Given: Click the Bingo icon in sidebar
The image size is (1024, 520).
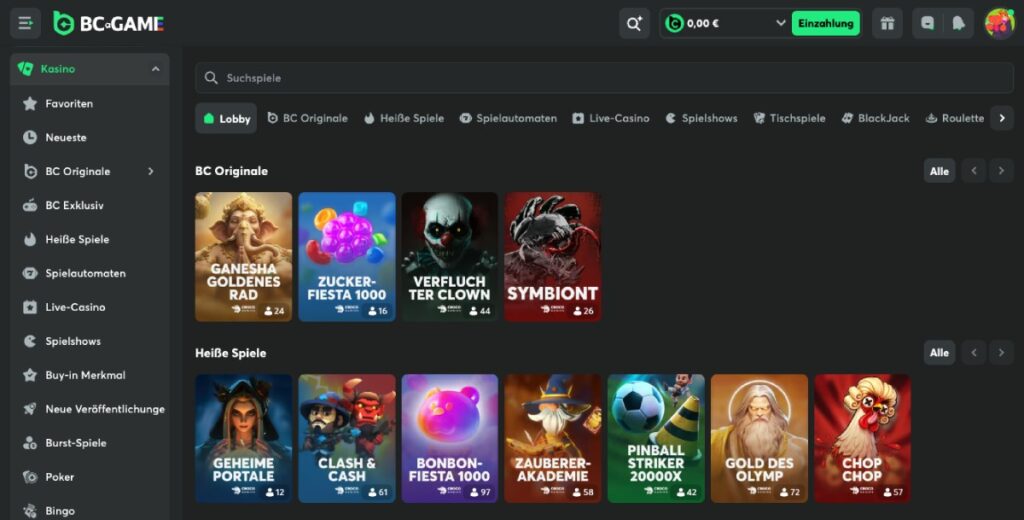Looking at the screenshot, I should 30,511.
